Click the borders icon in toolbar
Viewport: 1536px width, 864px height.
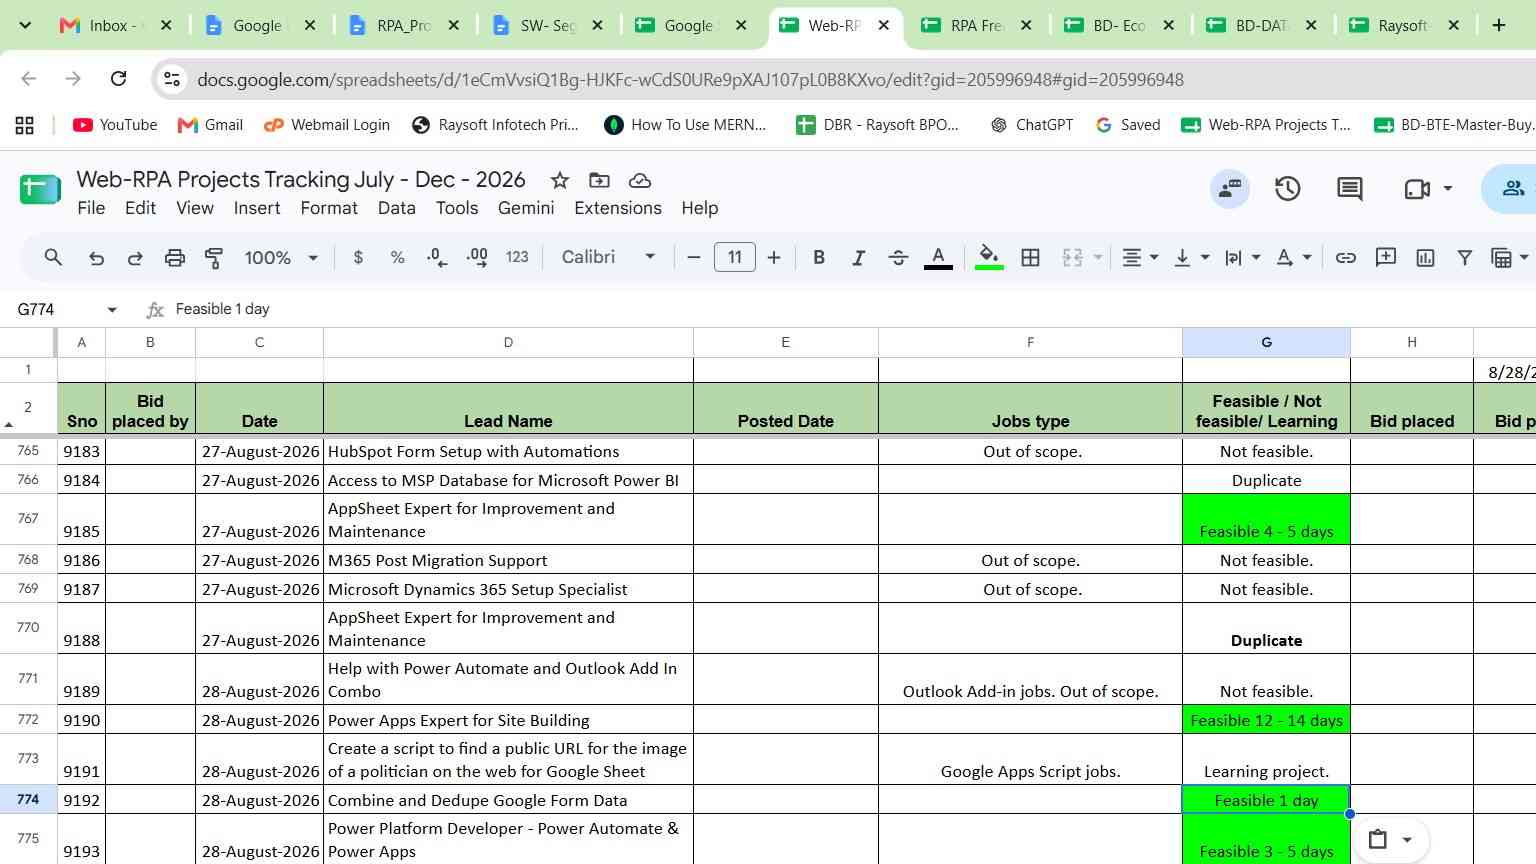pyautogui.click(x=1030, y=257)
